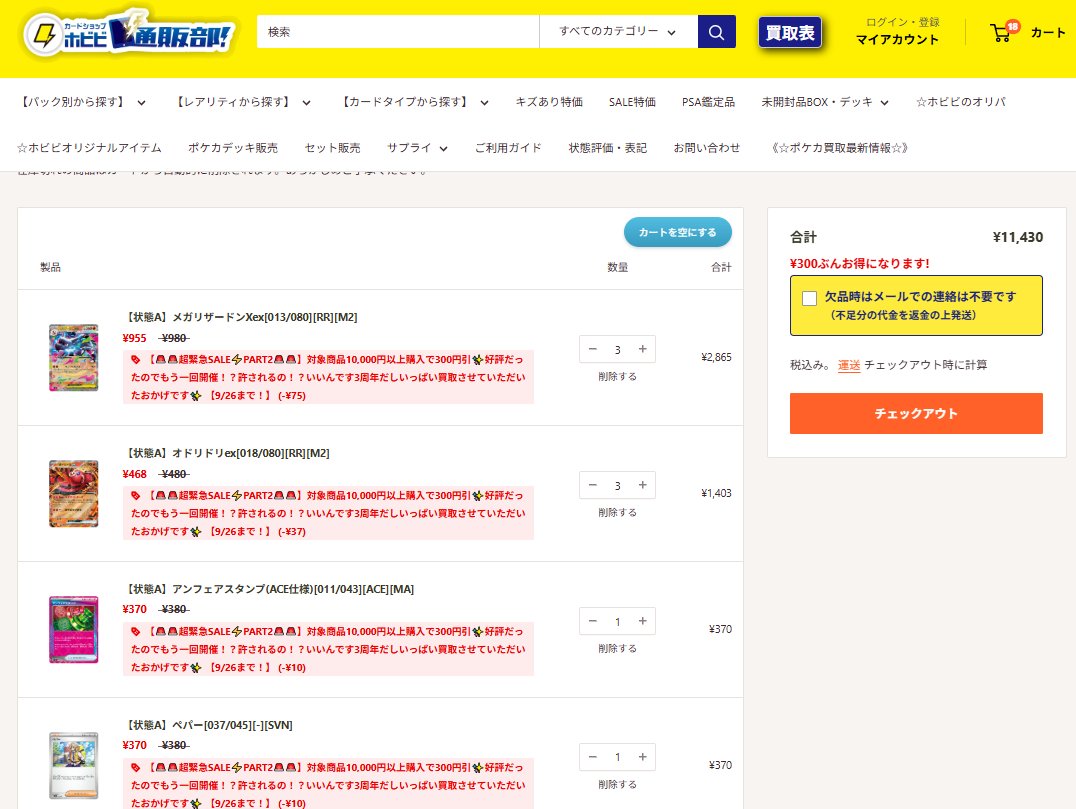Remove アンフェアスタンプ via 削除する
The width and height of the screenshot is (1076, 809).
pos(618,648)
